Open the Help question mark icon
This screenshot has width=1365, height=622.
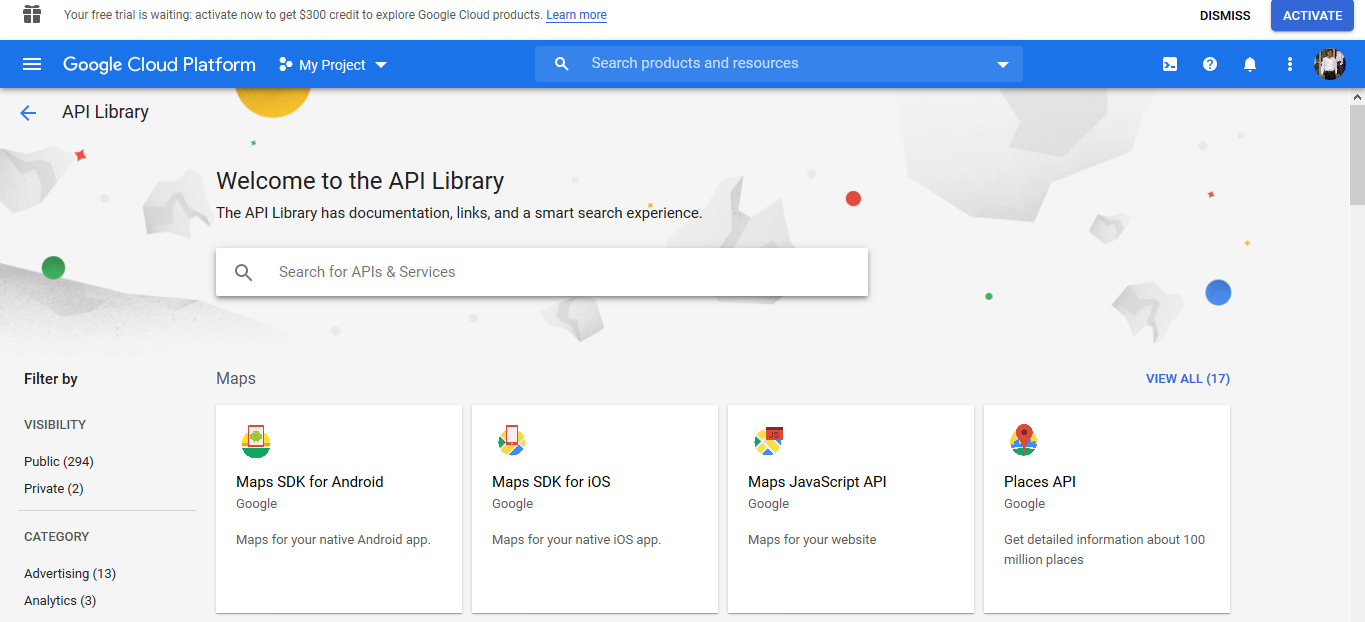click(x=1210, y=64)
